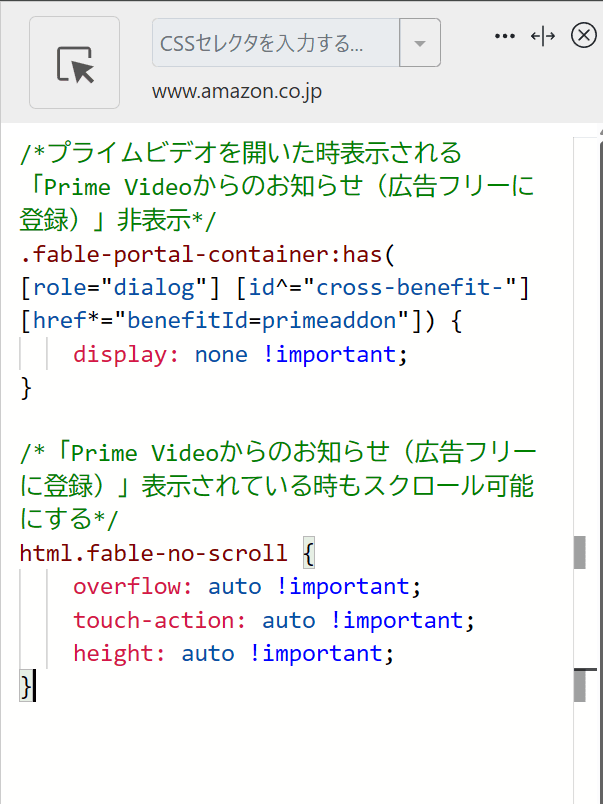Screen dimensions: 603x804
Task: Place cursor on .fable-portal-container:has( line
Action: point(208,255)
